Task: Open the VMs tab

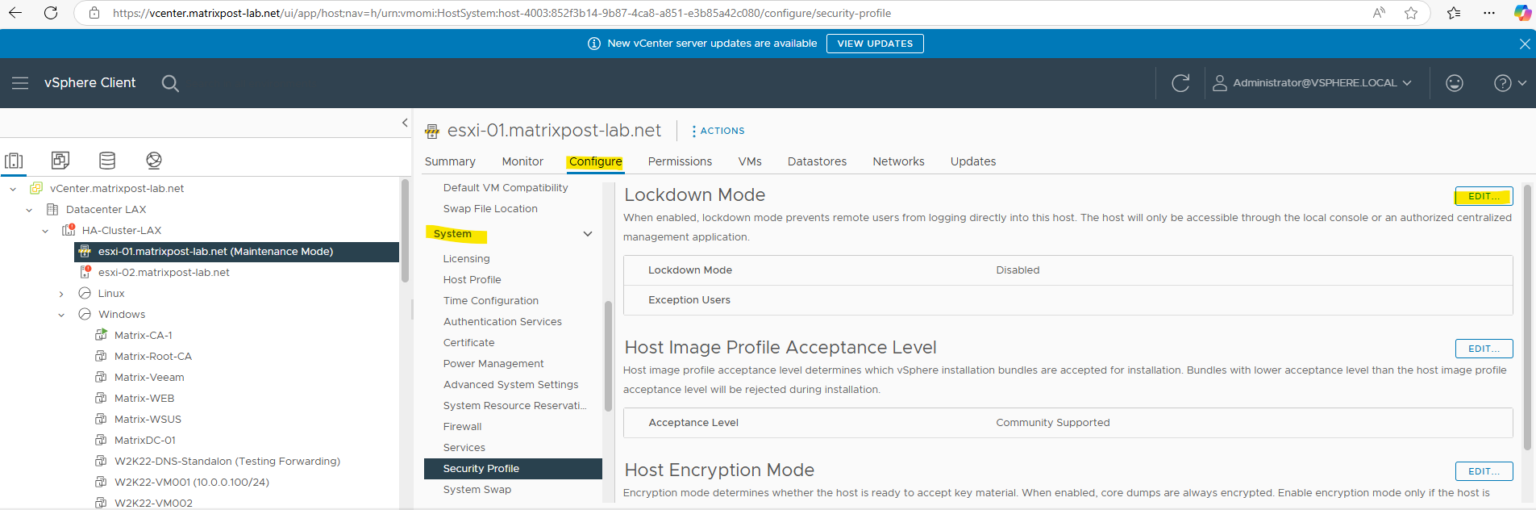Action: 750,161
